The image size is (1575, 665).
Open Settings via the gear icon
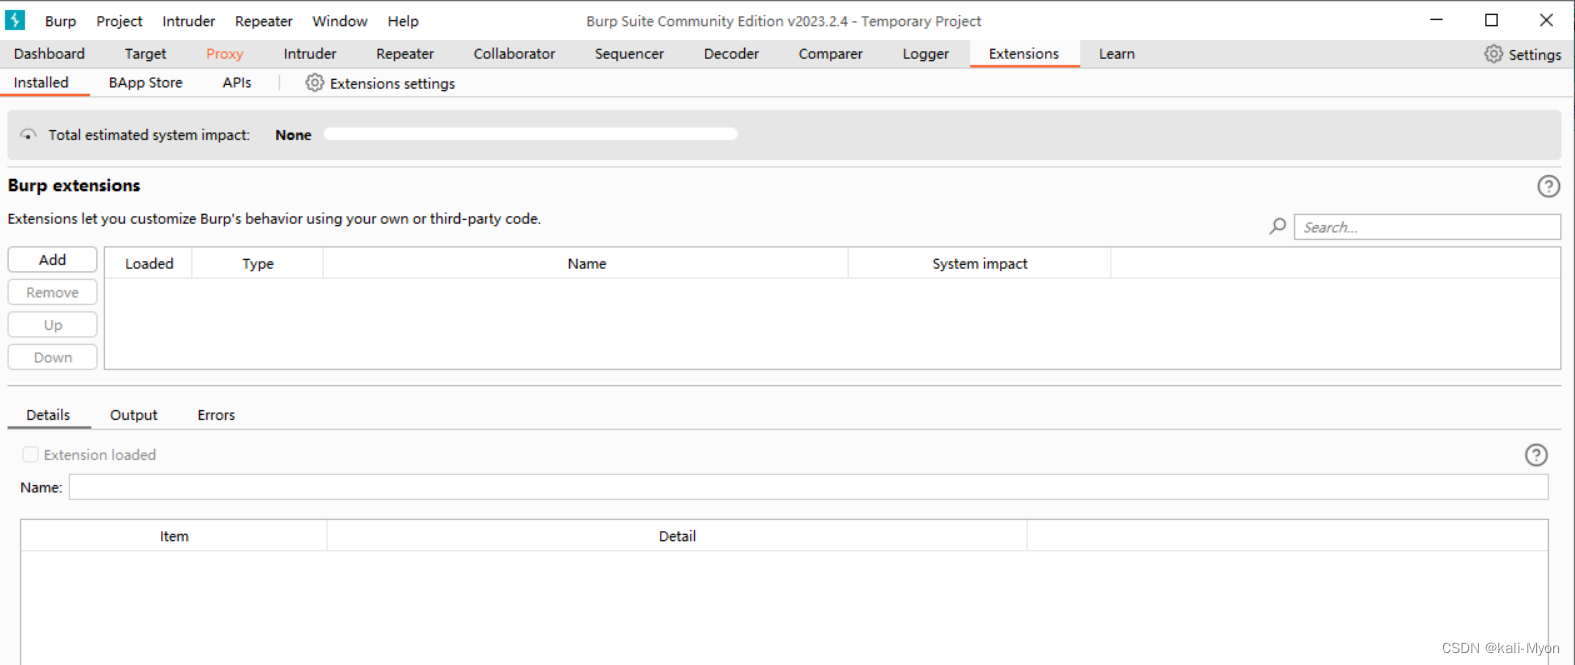tap(1493, 54)
